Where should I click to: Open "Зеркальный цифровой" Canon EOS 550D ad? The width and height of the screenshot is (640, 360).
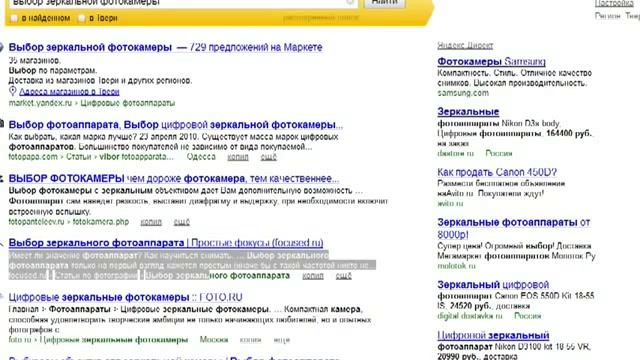493,284
